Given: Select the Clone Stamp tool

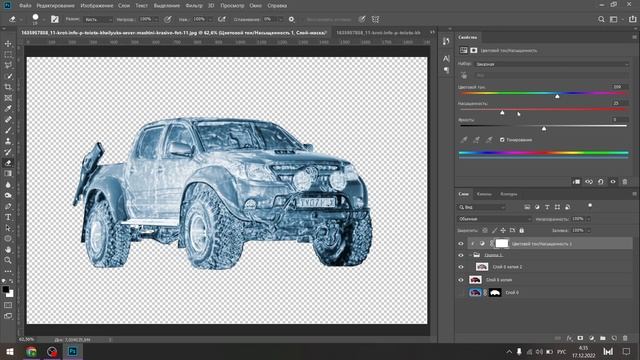Looking at the screenshot, I should [x=8, y=141].
